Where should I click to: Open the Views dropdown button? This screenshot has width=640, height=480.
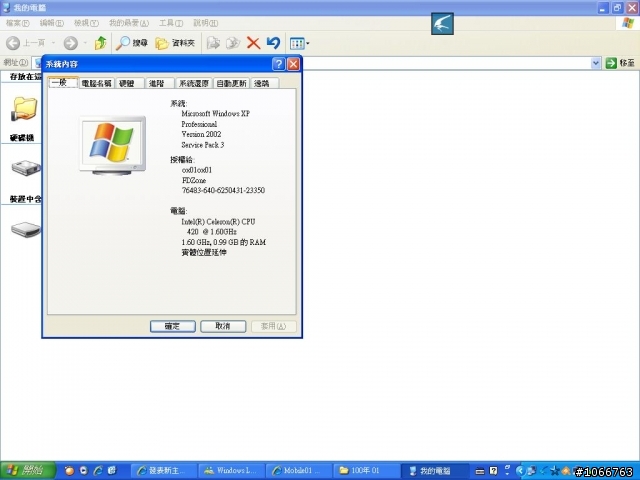point(299,43)
